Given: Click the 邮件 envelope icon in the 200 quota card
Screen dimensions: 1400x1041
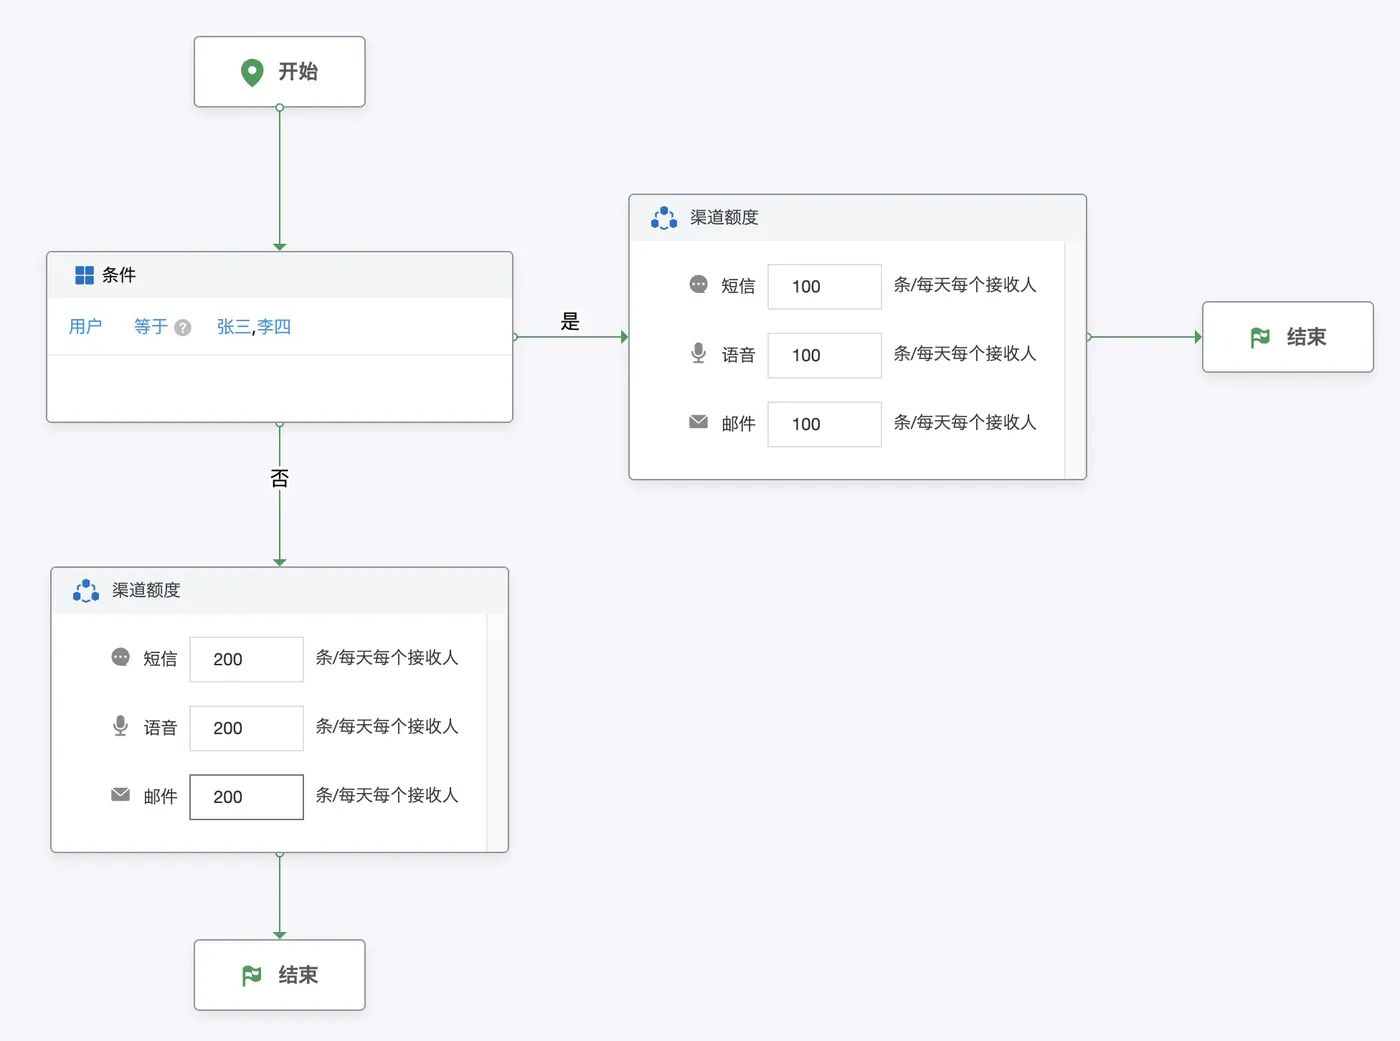Looking at the screenshot, I should point(121,795).
